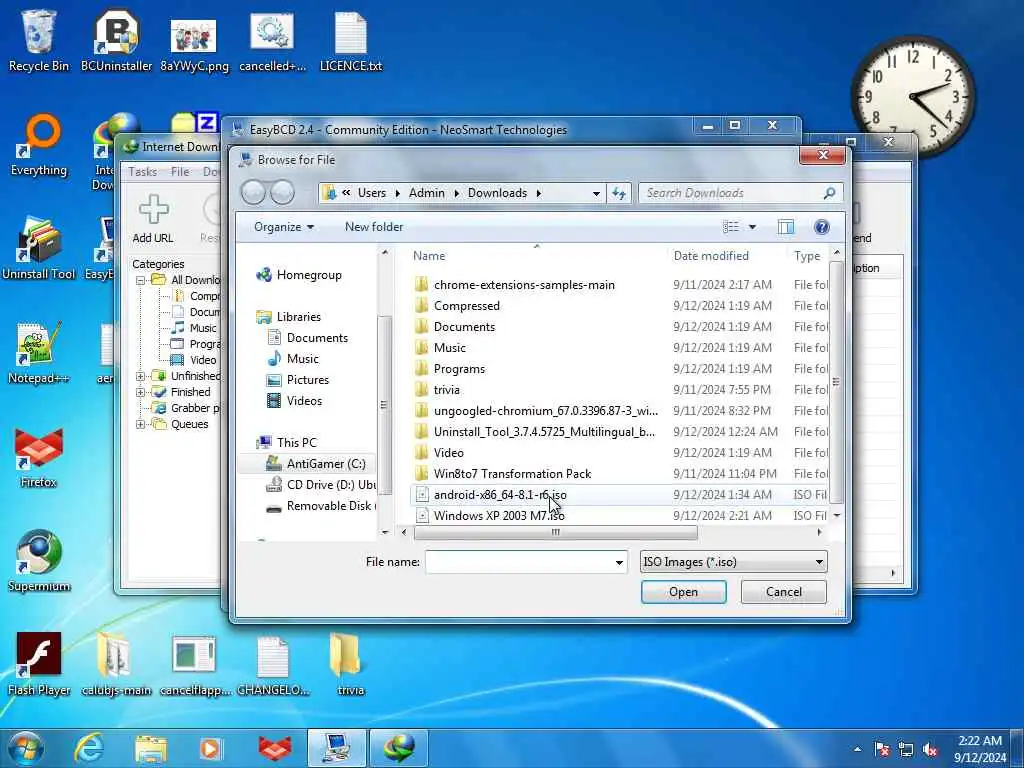Viewport: 1024px width, 768px height.
Task: Click the Search Downloads box
Action: pos(741,193)
